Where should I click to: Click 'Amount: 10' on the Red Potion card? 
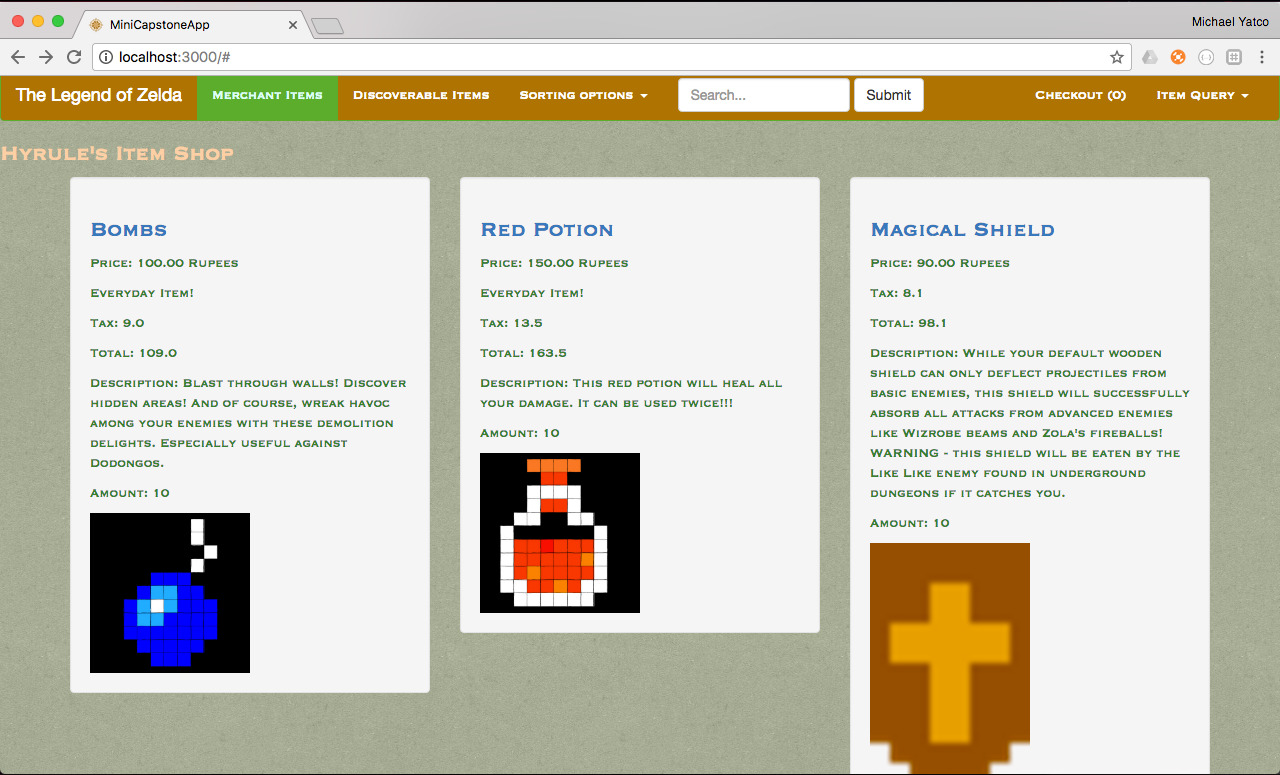pos(520,434)
